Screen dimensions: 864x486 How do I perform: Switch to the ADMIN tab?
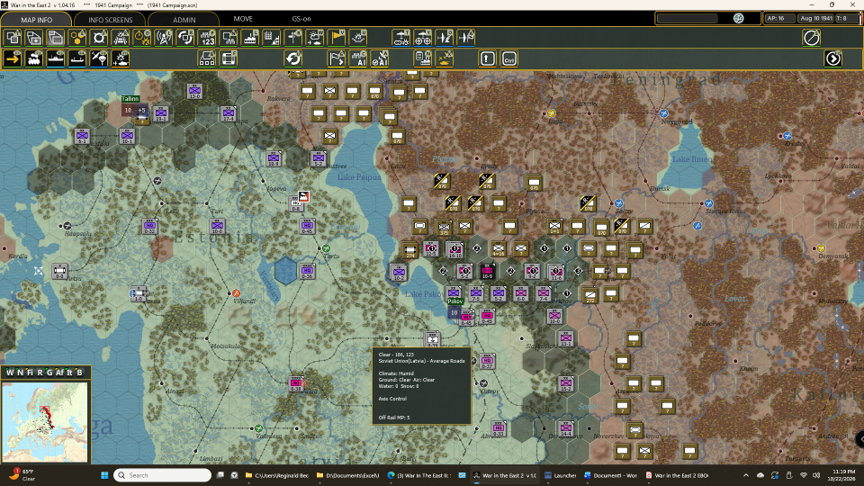(184, 19)
